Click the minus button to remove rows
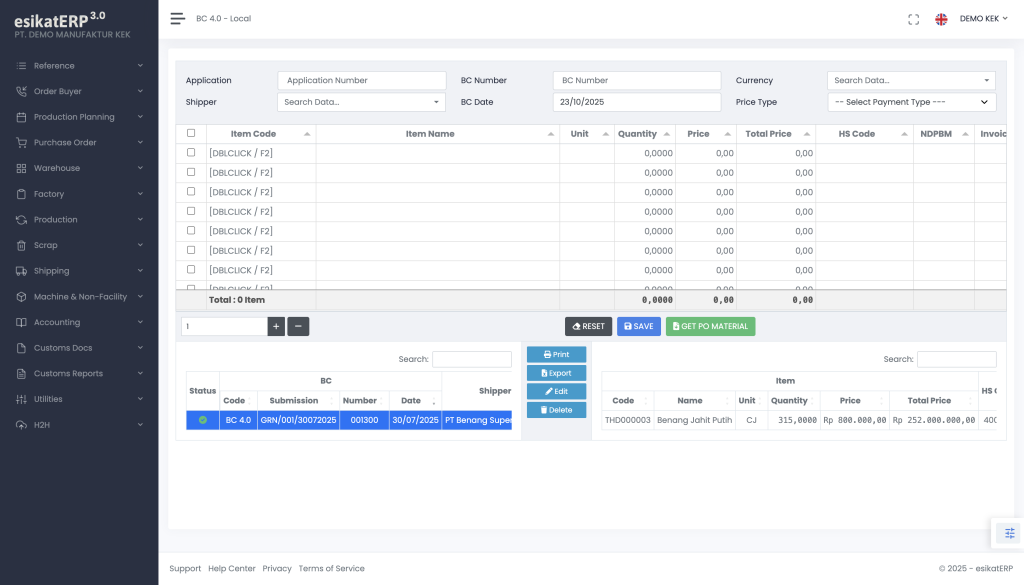The image size is (1024, 585). [x=298, y=326]
